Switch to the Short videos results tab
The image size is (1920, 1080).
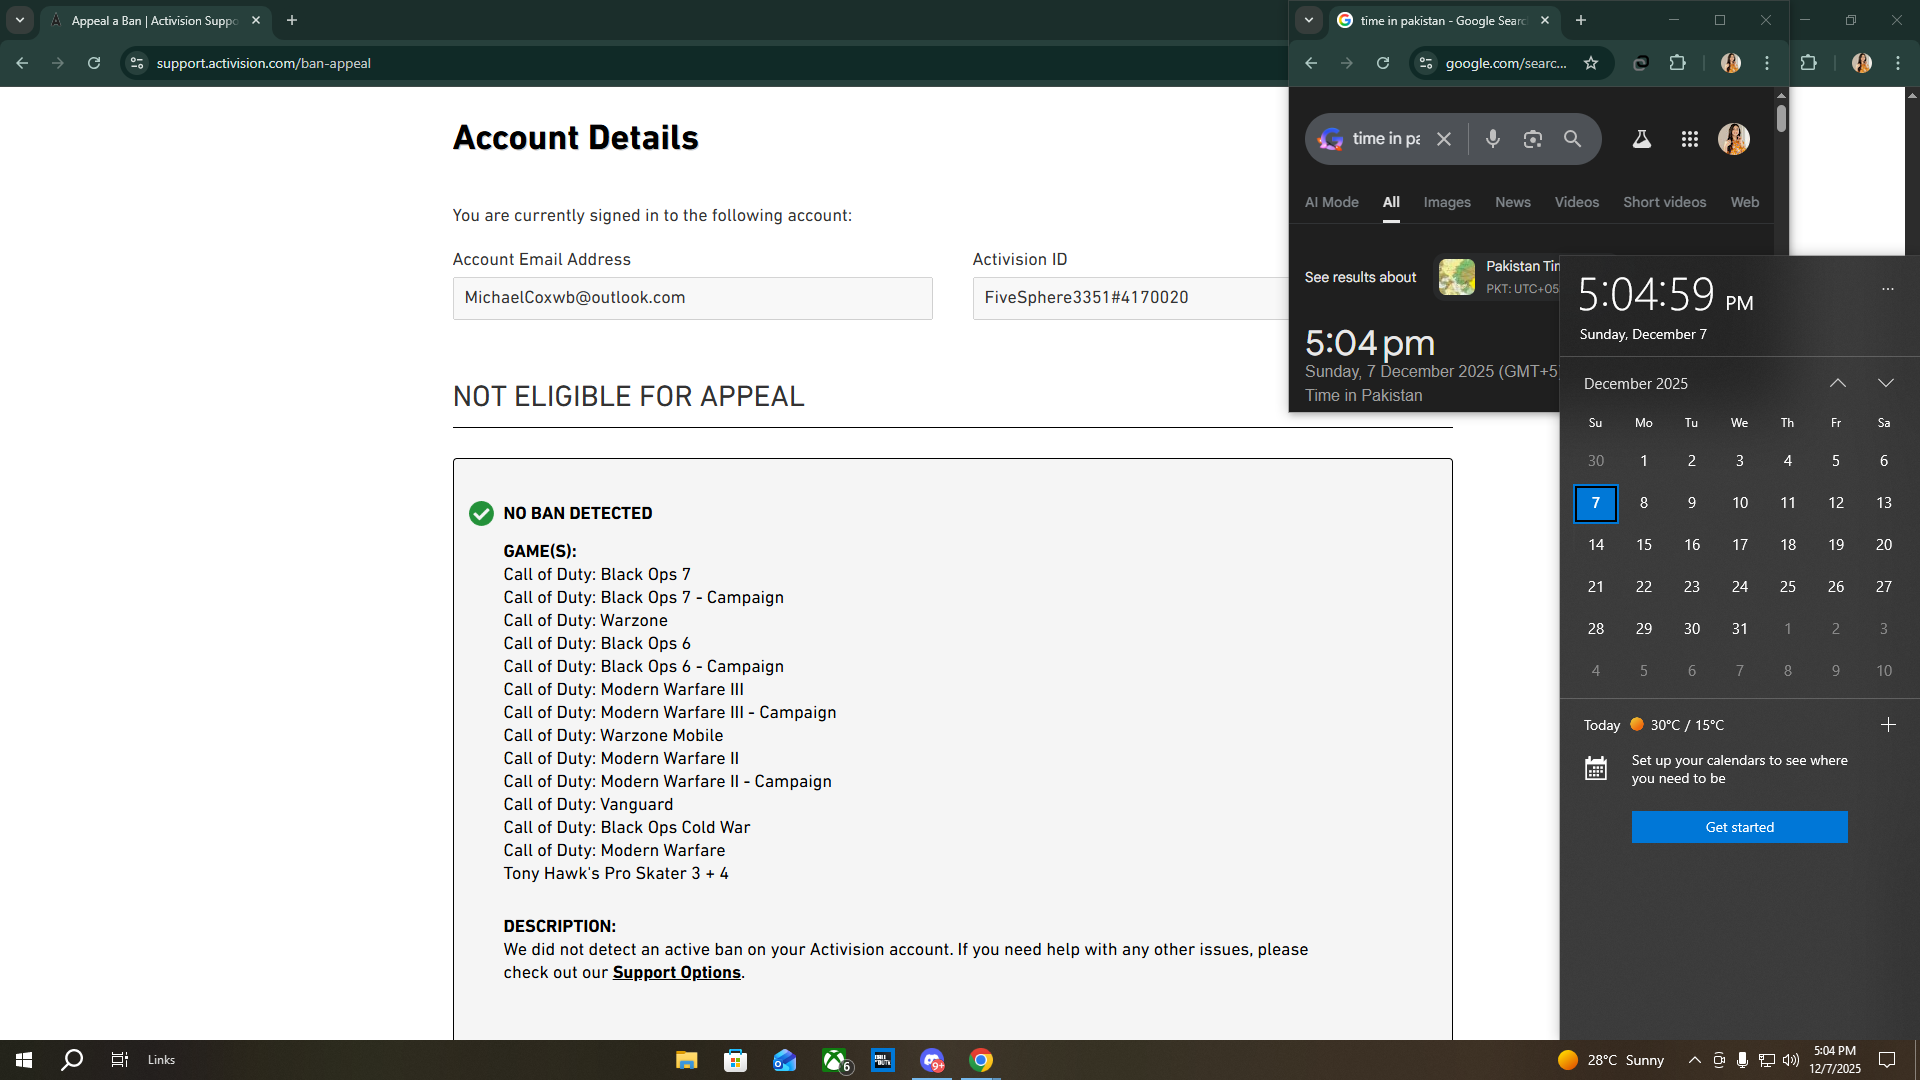[1665, 202]
